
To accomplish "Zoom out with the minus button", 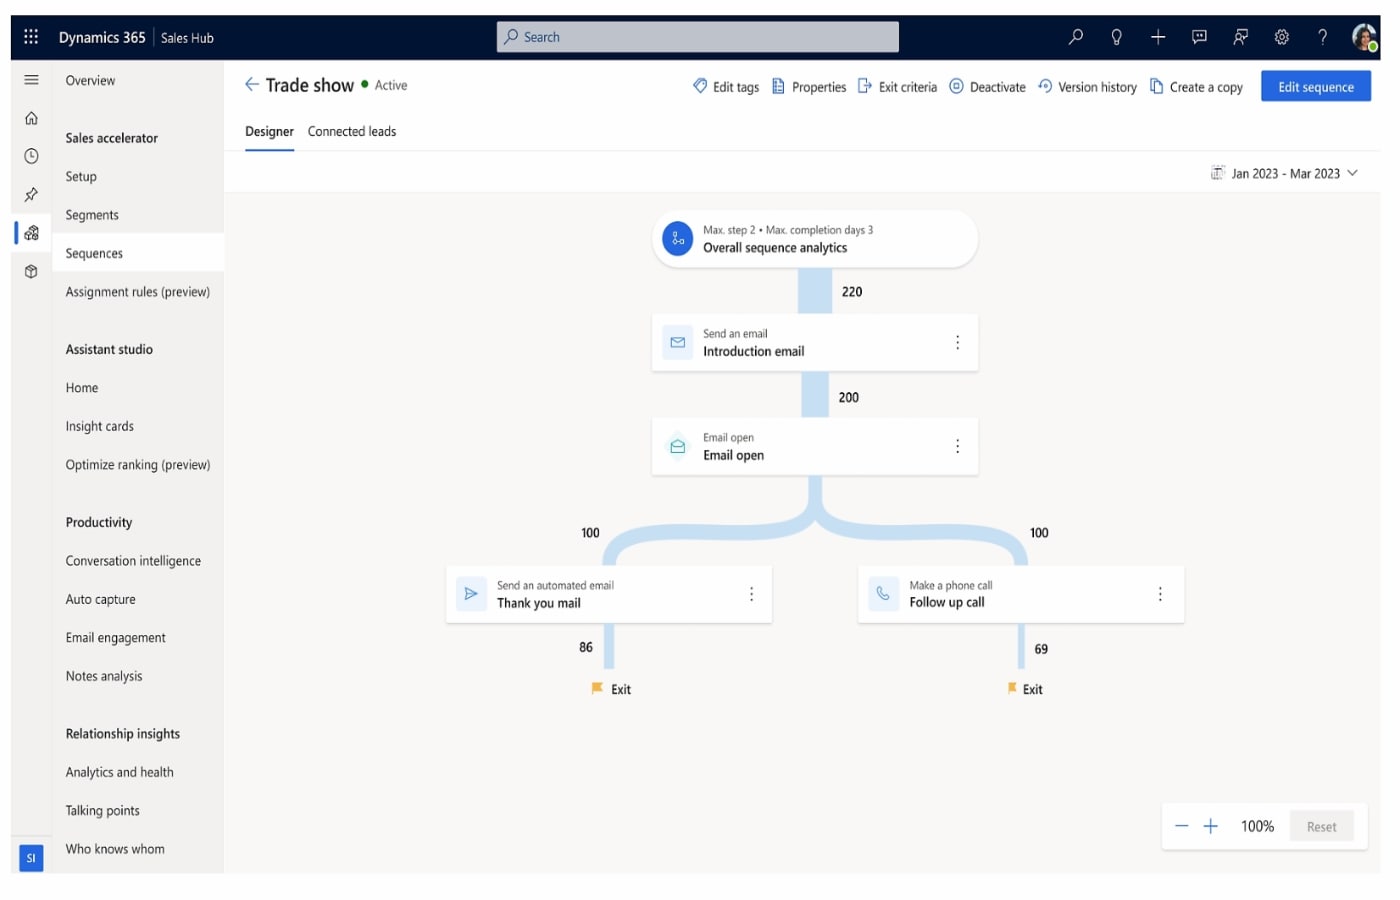I will click(x=1181, y=826).
